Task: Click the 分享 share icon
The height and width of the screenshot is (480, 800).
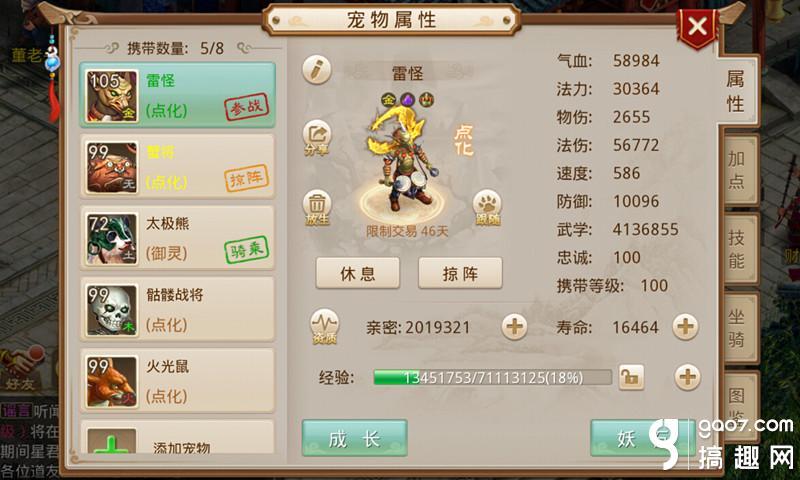Action: point(317,137)
